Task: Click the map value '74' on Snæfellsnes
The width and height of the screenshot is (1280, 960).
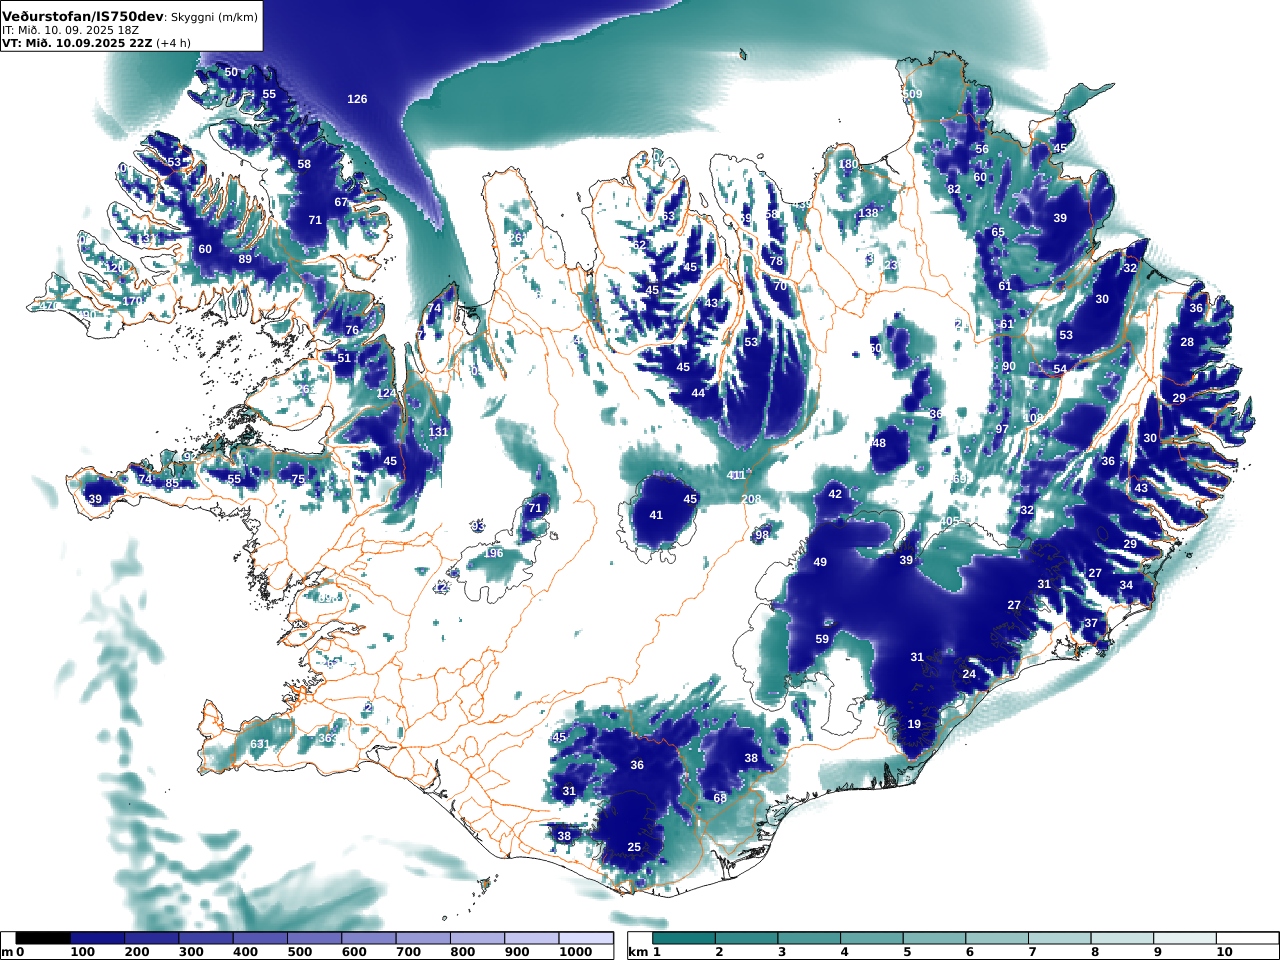Action: 146,479
